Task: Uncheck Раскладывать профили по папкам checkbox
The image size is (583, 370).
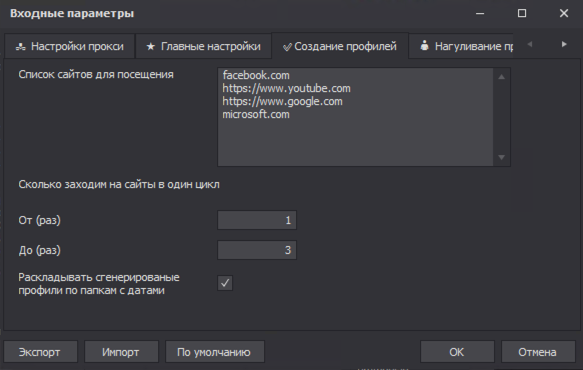Action: [x=225, y=283]
